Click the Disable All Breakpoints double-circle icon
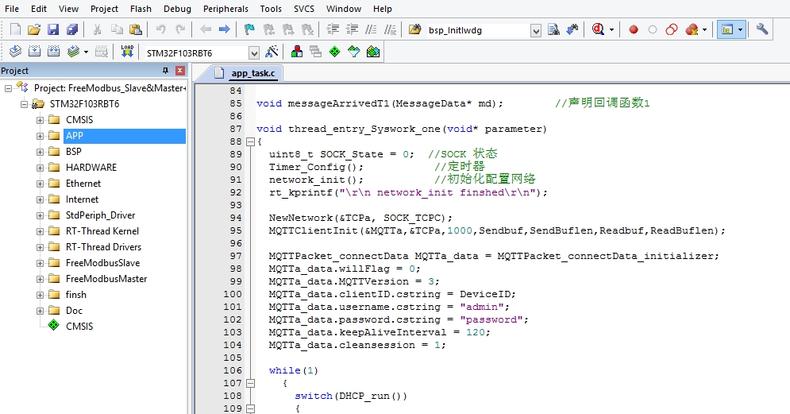The width and height of the screenshot is (790, 414). click(672, 30)
